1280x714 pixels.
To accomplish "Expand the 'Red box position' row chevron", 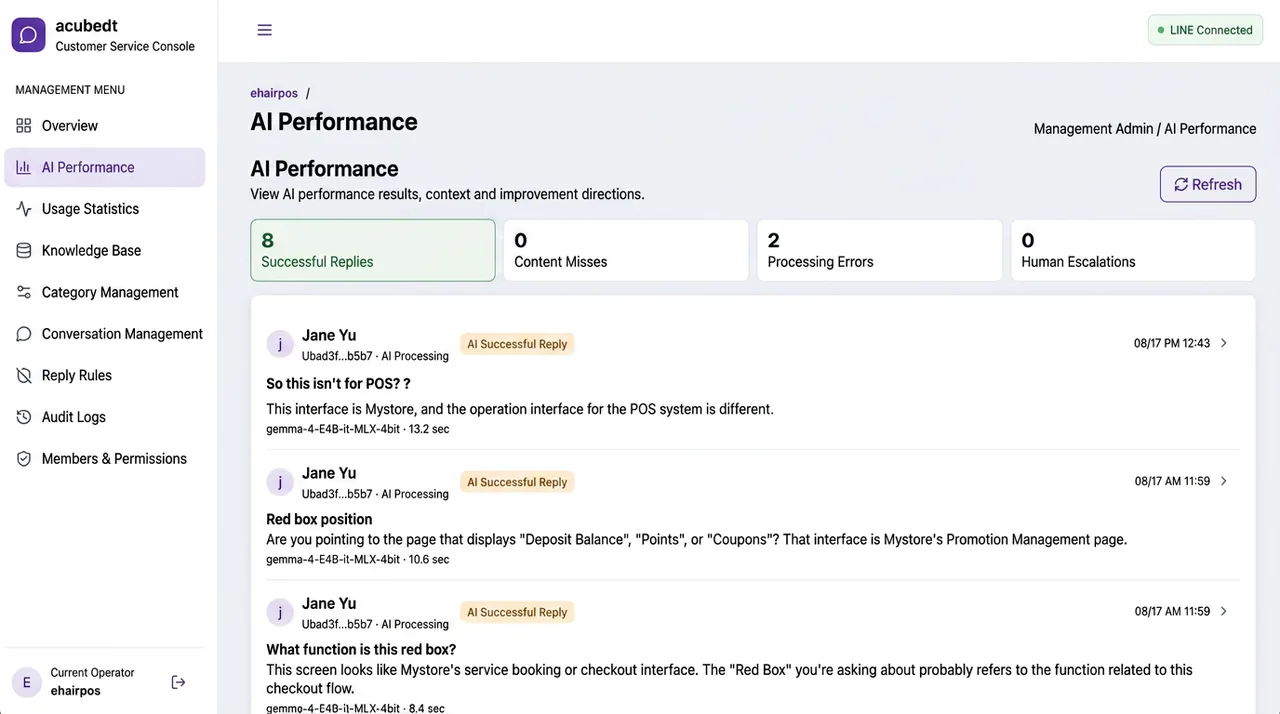I will (1224, 481).
